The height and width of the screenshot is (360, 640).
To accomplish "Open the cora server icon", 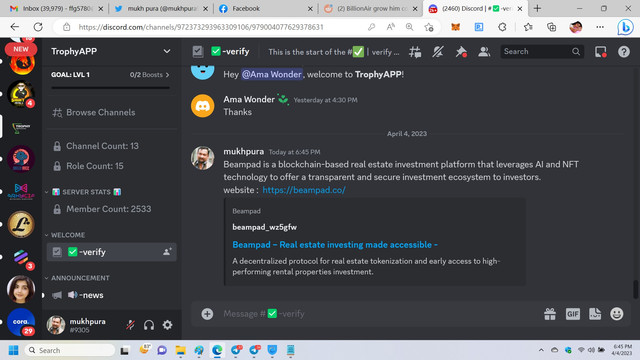I will coord(21,322).
